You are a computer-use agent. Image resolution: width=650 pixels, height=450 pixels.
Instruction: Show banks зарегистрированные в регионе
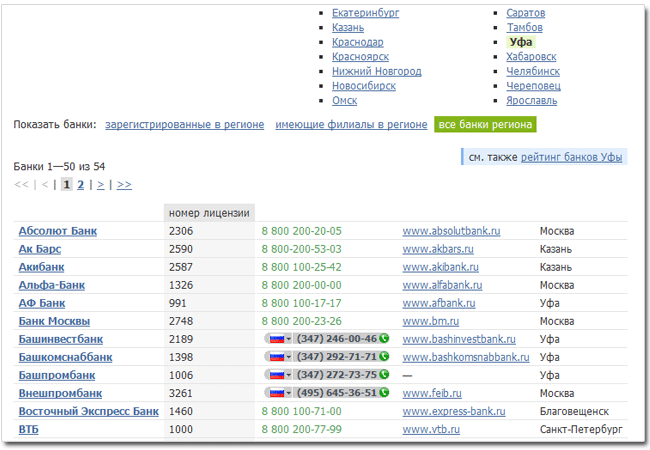point(184,125)
